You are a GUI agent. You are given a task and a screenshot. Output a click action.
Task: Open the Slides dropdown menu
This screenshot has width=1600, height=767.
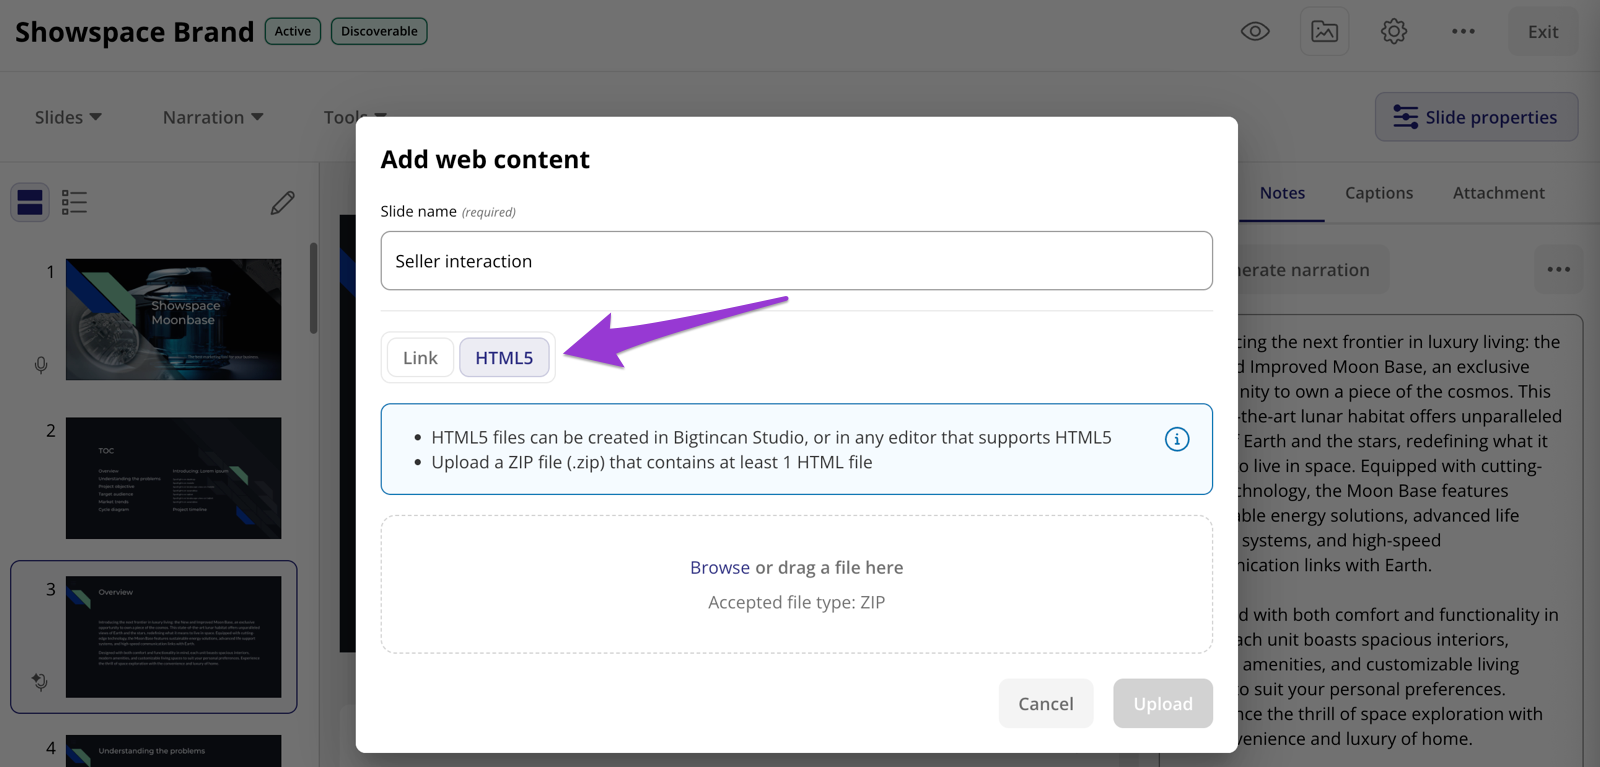click(x=68, y=117)
